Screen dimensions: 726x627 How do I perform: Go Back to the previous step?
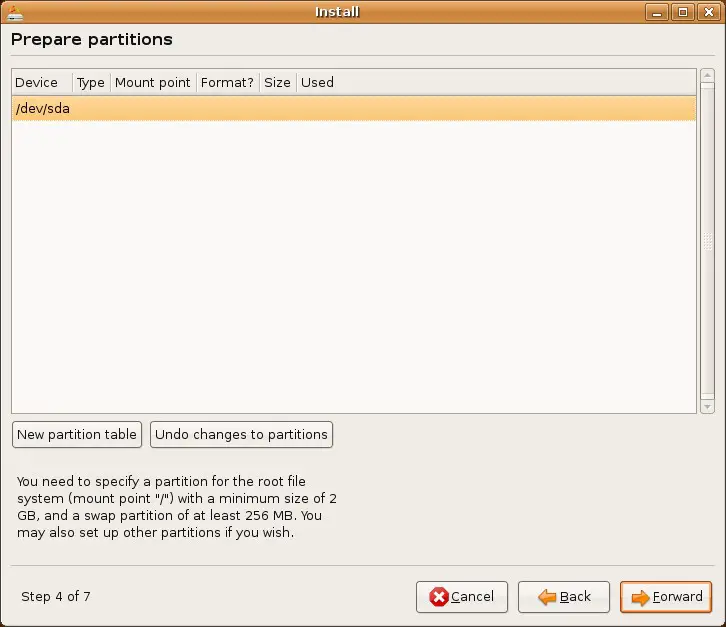coord(563,597)
